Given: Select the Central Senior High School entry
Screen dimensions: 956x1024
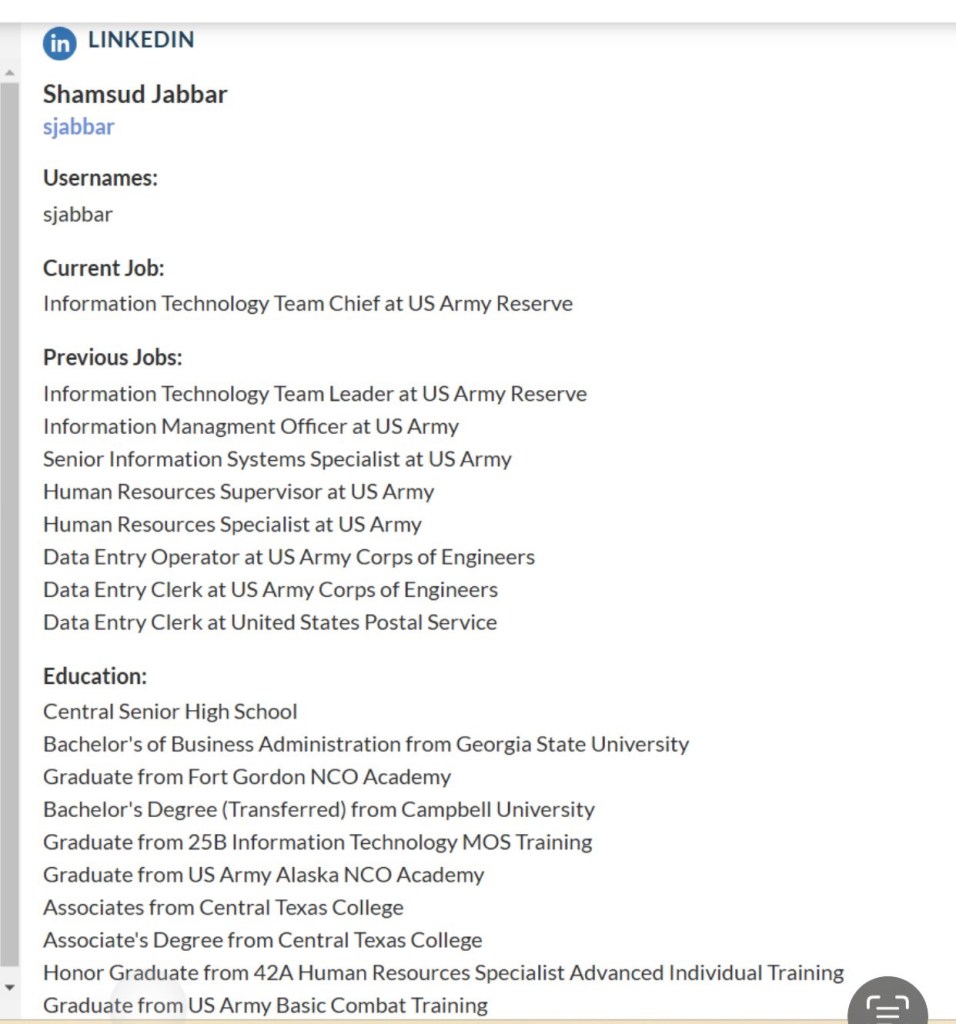Looking at the screenshot, I should click(170, 712).
